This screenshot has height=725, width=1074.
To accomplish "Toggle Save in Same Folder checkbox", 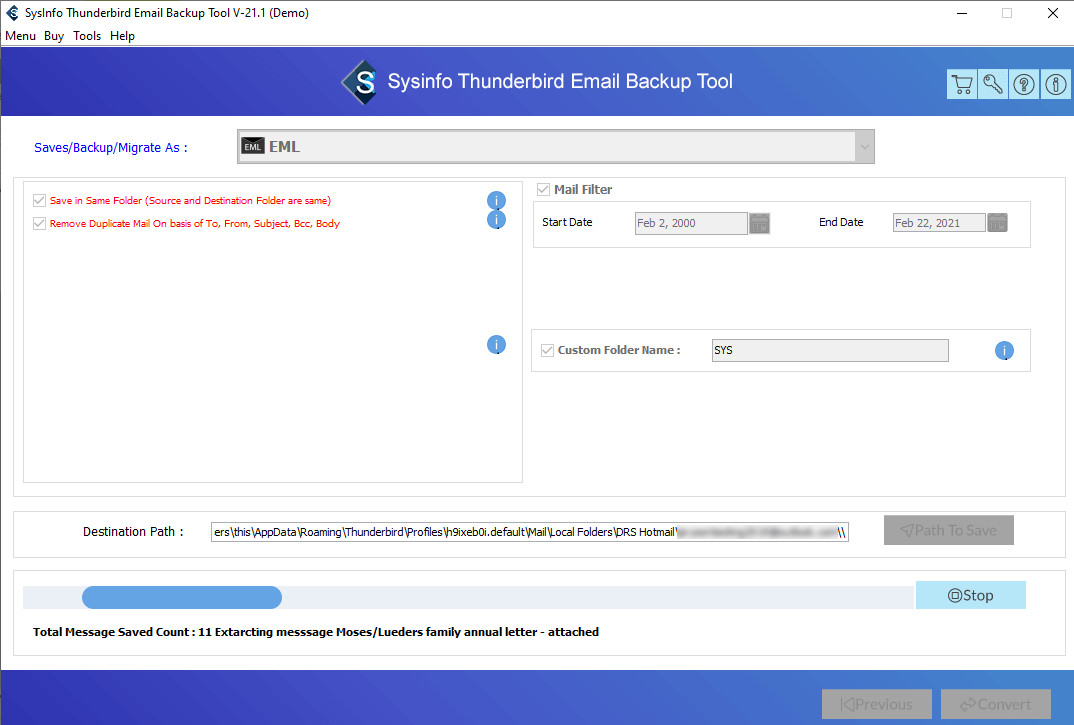I will [x=39, y=200].
